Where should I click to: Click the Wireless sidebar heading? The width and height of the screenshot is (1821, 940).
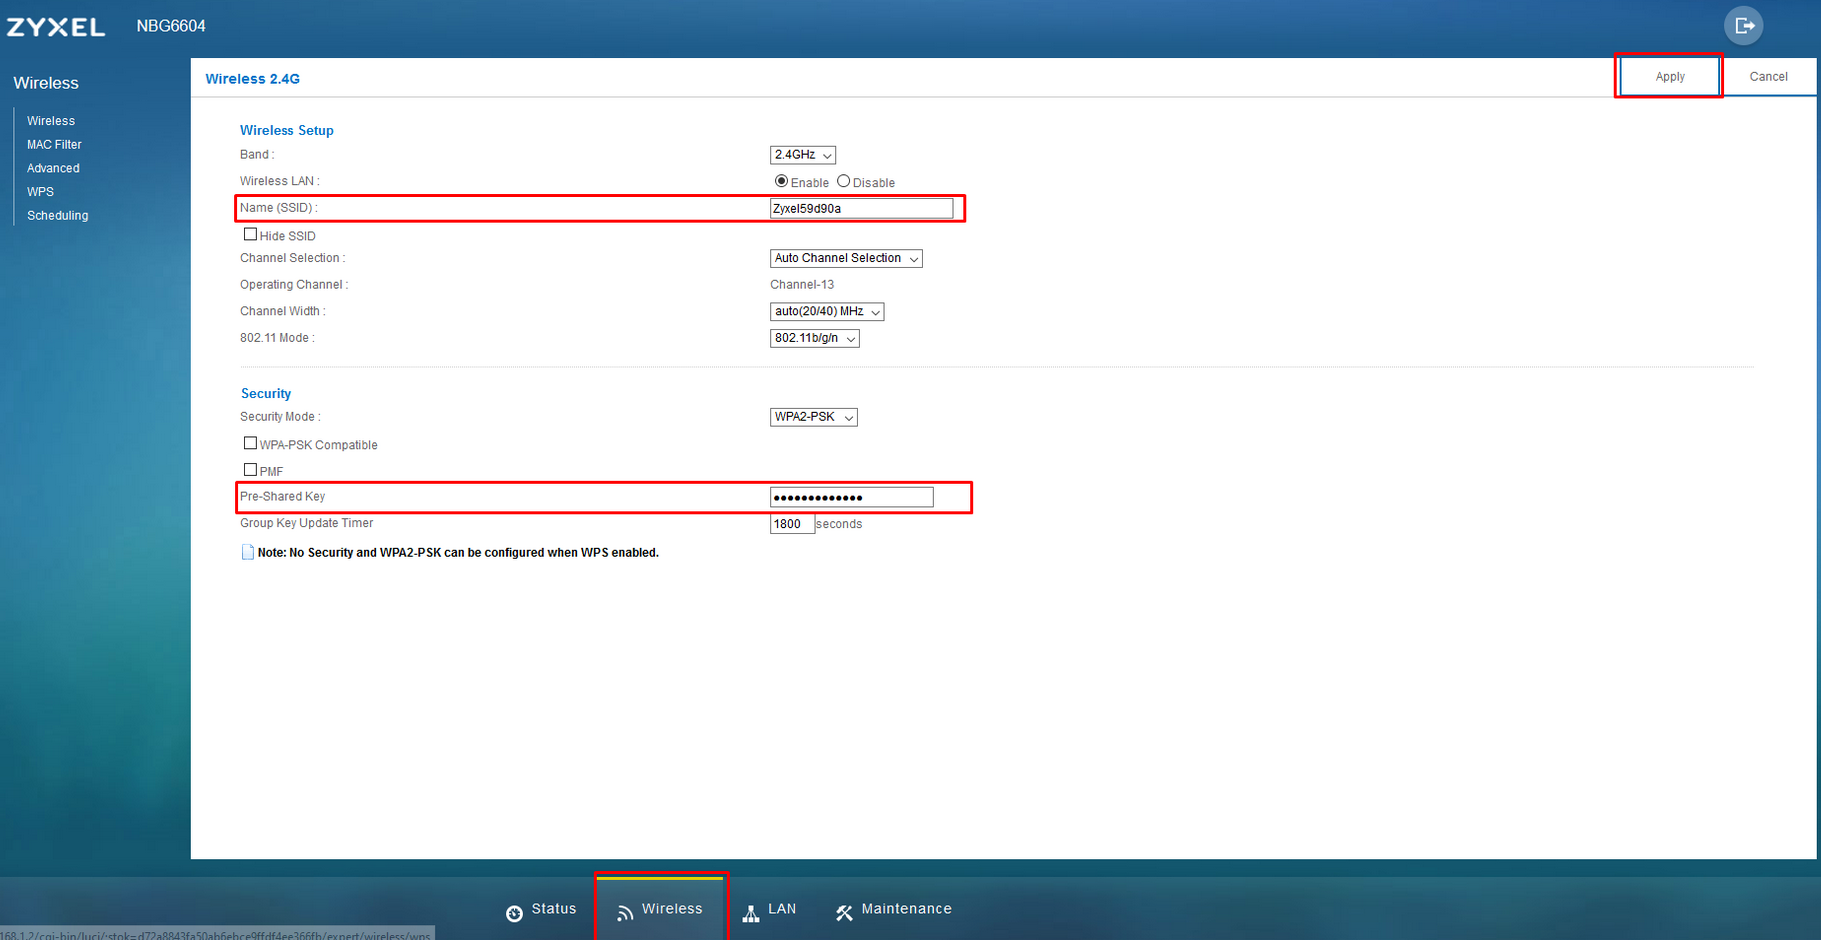(46, 83)
